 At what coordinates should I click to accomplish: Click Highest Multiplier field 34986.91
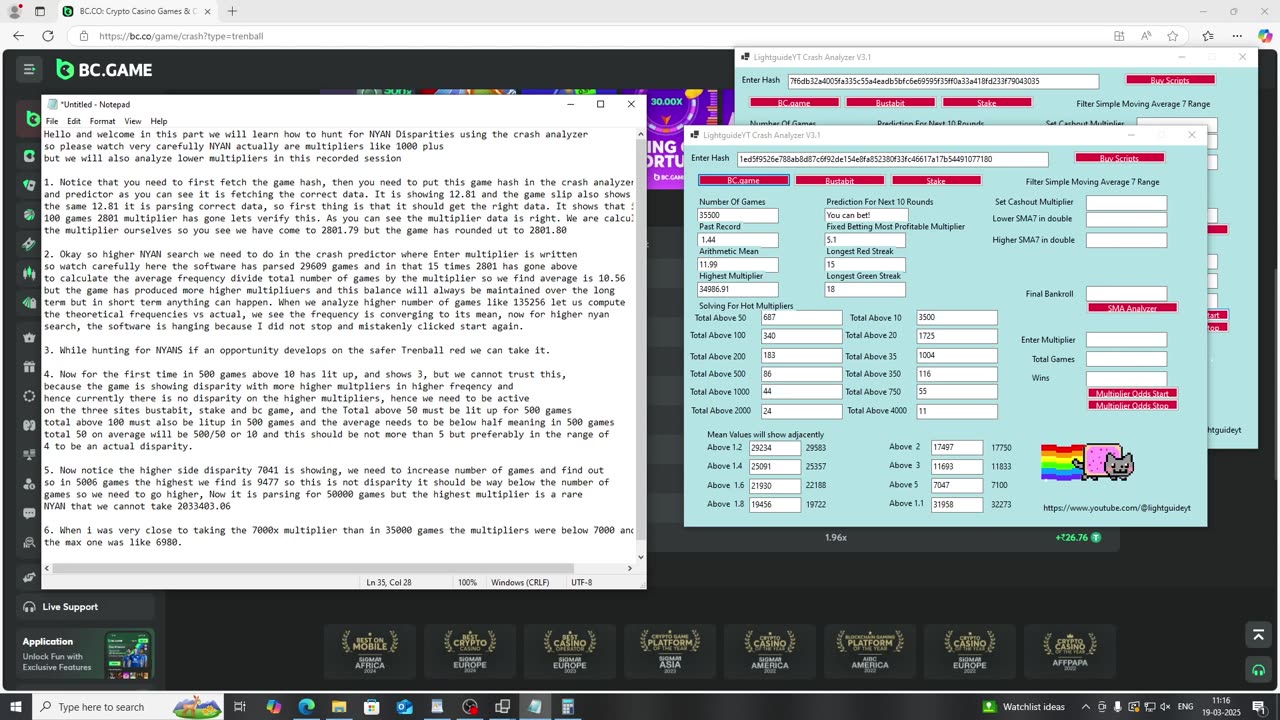[x=737, y=289]
